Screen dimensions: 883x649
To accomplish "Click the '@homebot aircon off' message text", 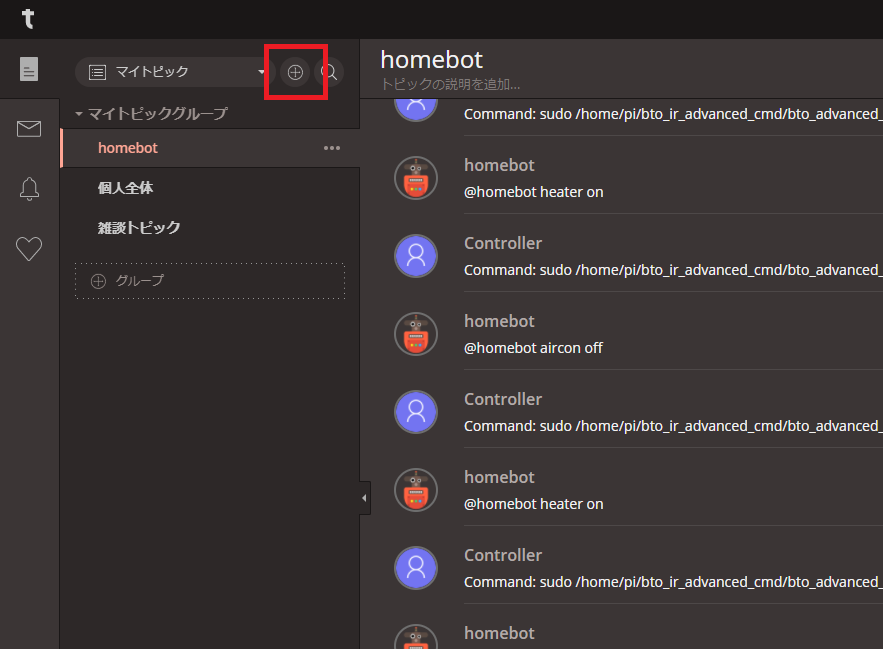I will (533, 348).
